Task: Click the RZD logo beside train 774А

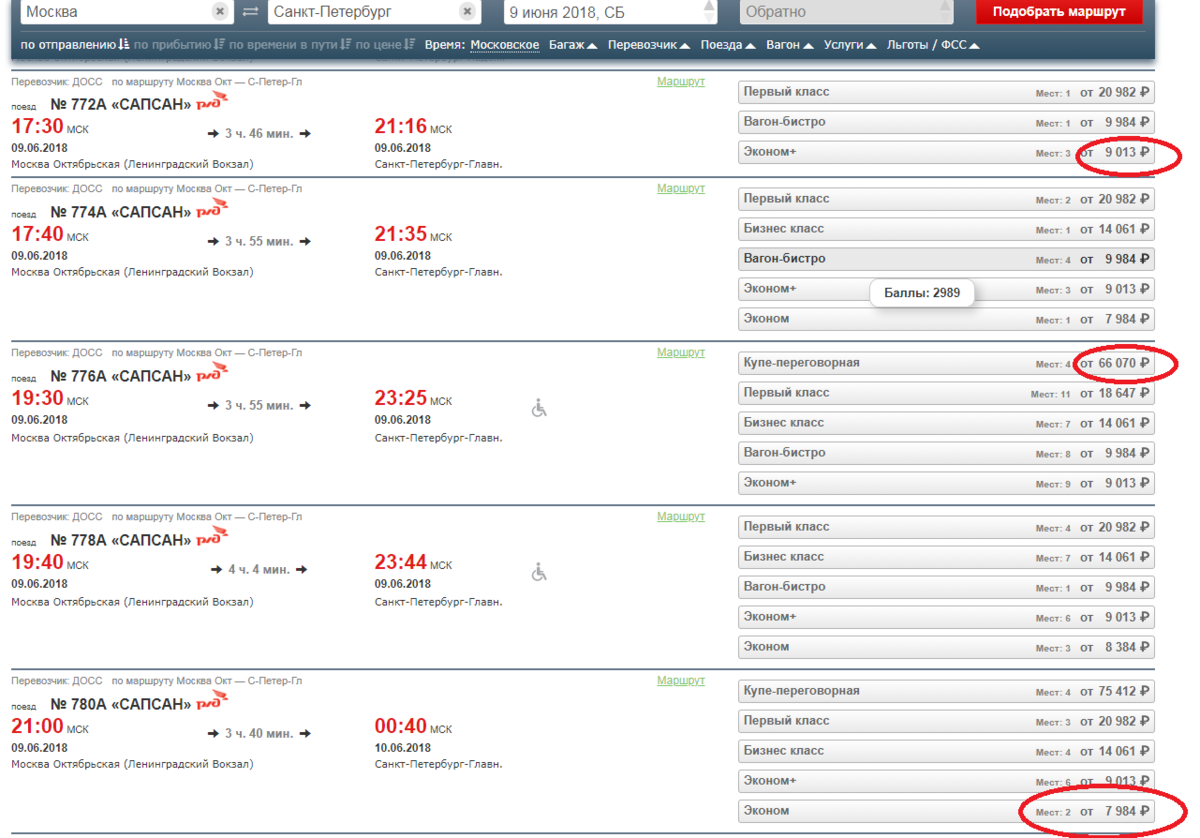Action: [212, 208]
